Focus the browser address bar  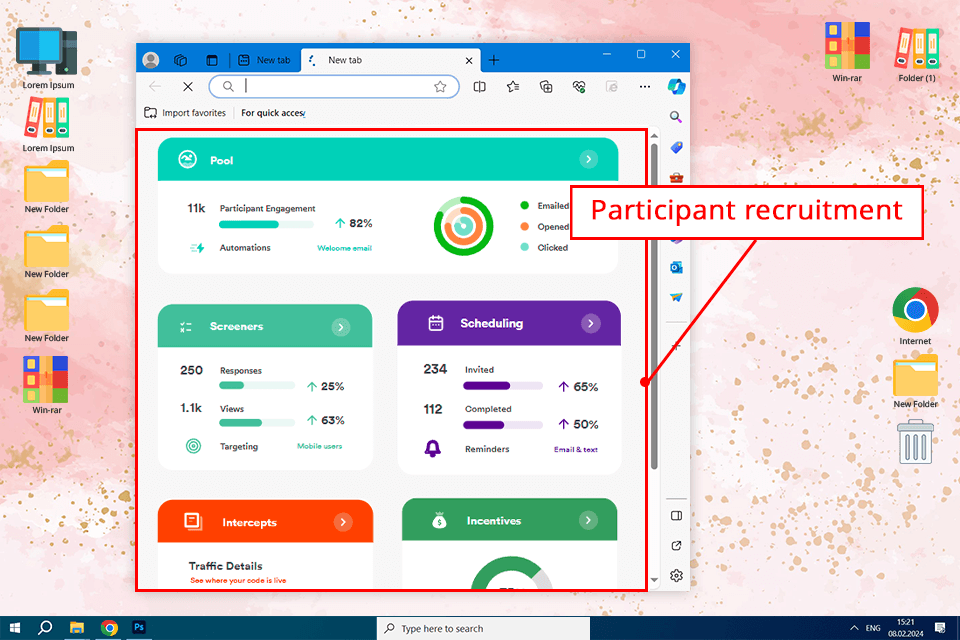click(x=334, y=86)
